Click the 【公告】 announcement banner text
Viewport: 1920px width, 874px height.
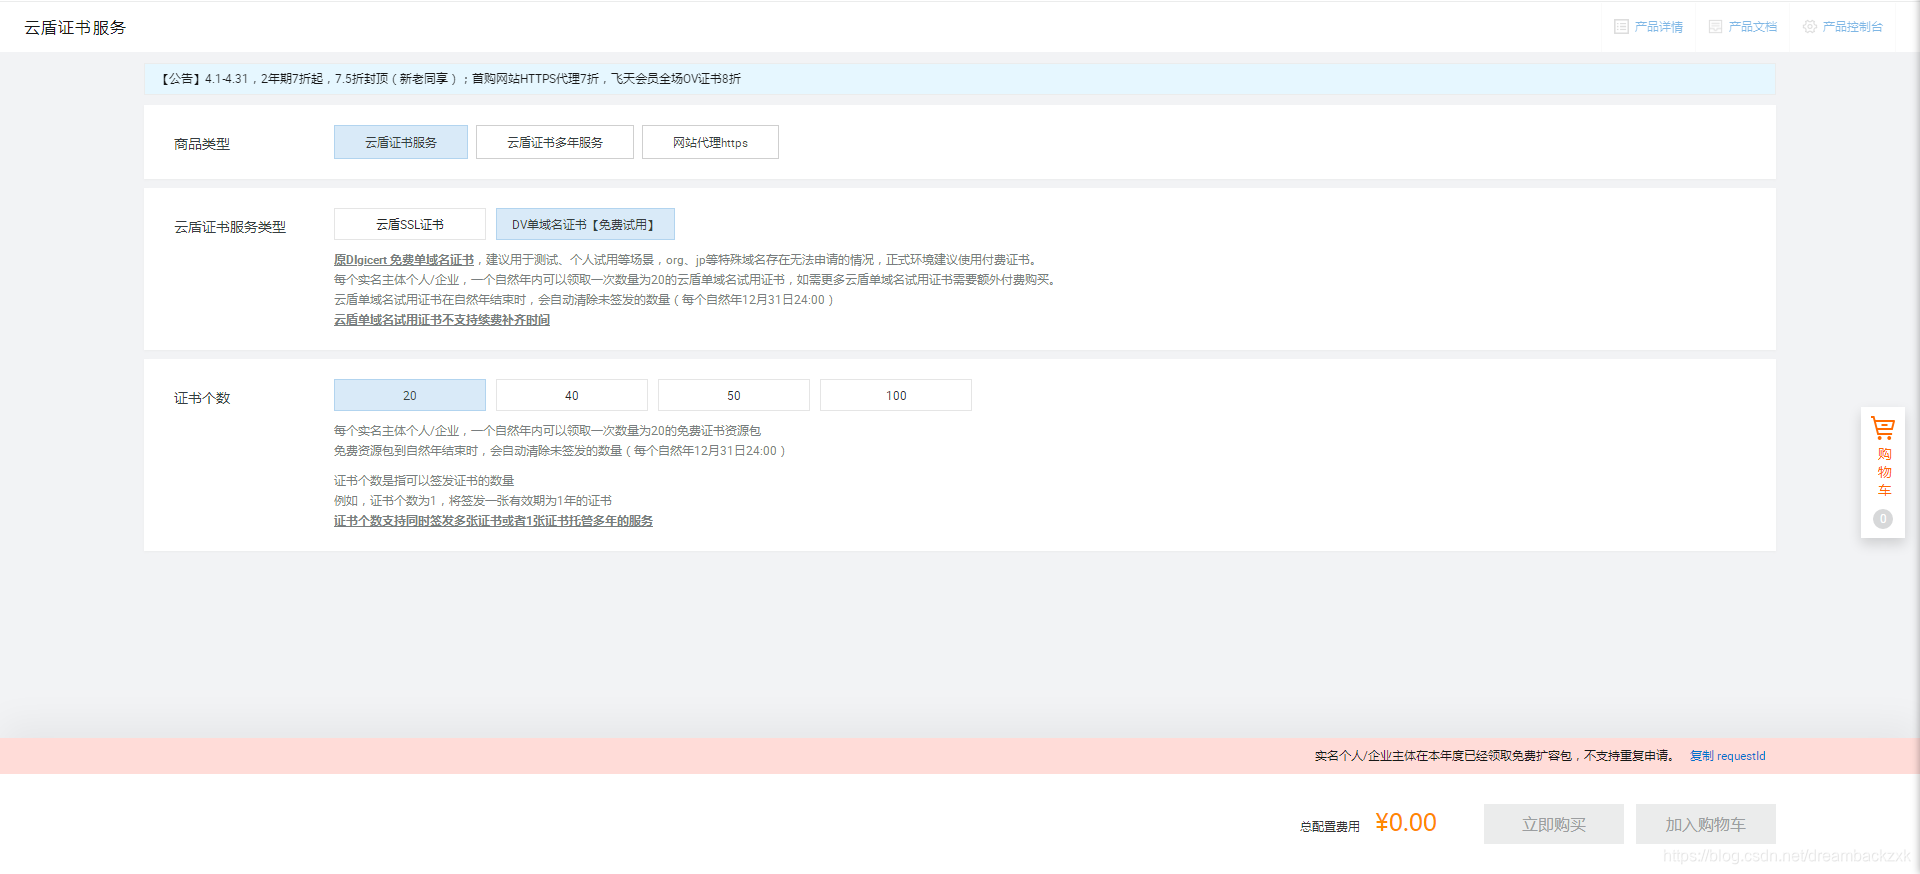pos(451,79)
